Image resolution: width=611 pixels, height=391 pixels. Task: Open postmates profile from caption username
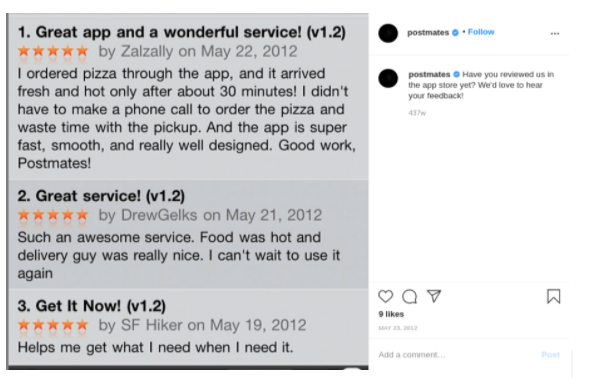[429, 74]
